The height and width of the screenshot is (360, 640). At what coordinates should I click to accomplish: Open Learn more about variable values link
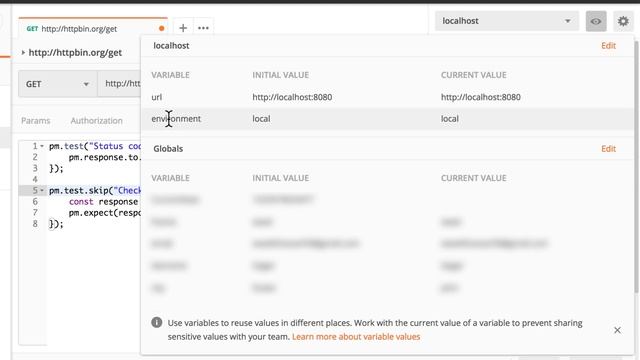(x=356, y=337)
